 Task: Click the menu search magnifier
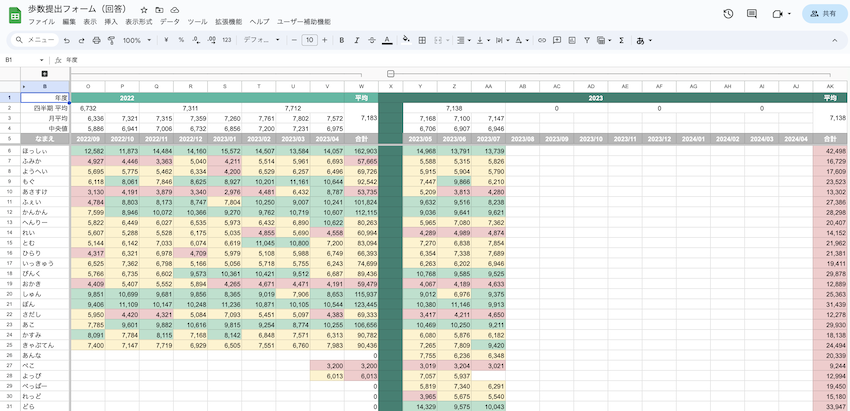19,40
